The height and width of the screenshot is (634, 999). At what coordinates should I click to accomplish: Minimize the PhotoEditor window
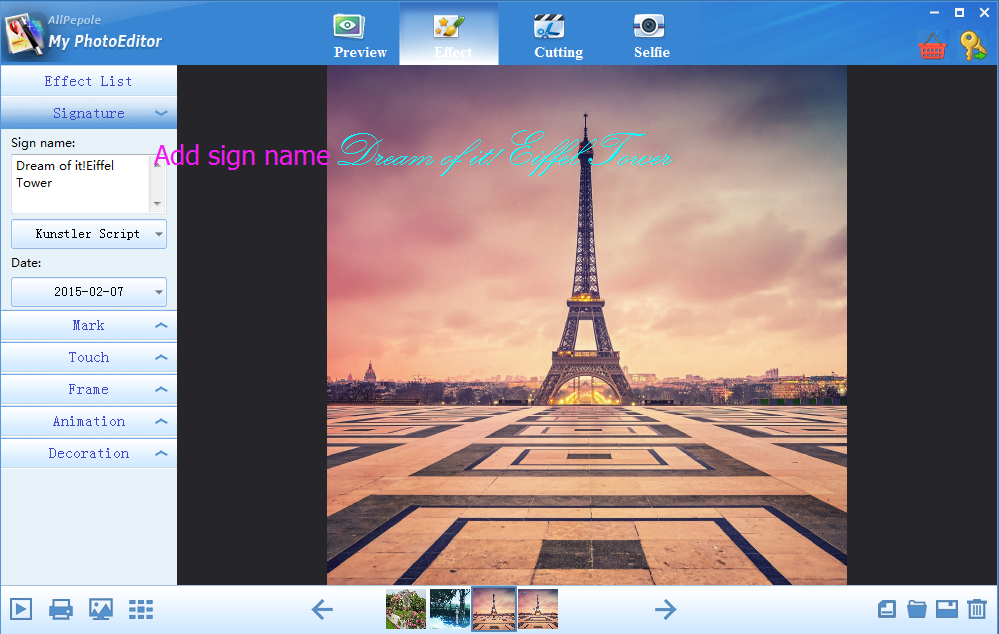pyautogui.click(x=935, y=12)
